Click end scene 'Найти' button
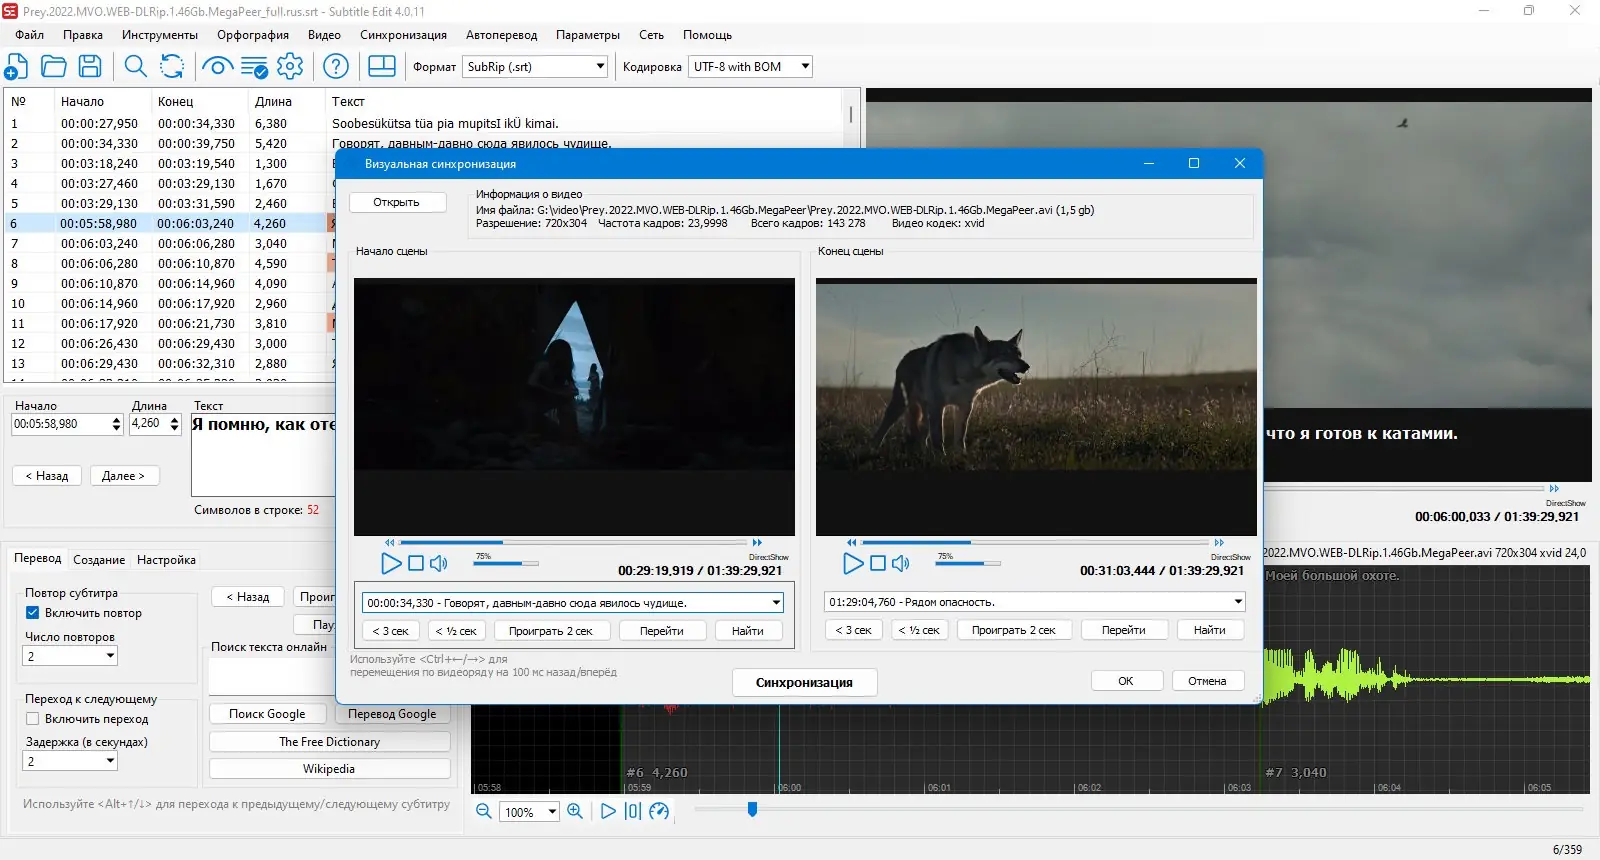The image size is (1600, 860). (x=1209, y=630)
